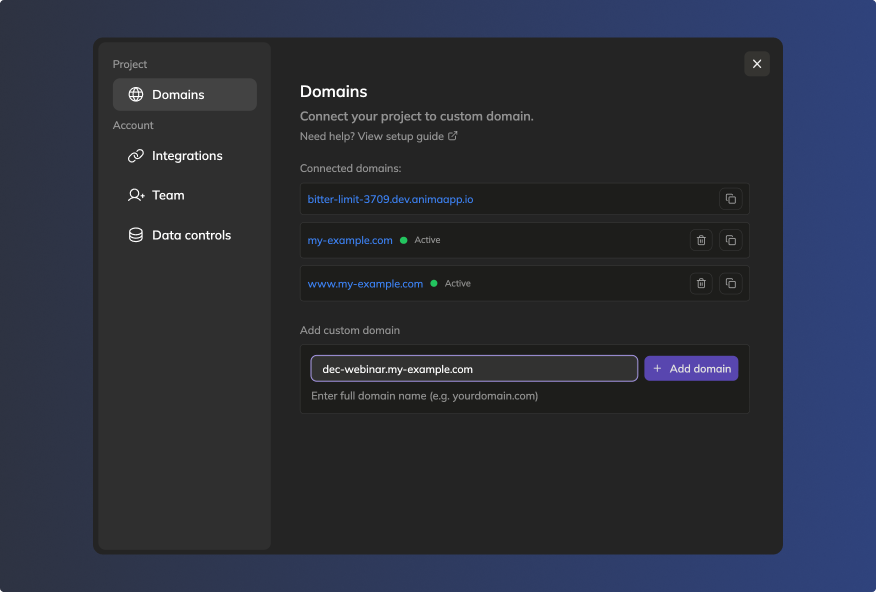Close the settings dialog

756,64
